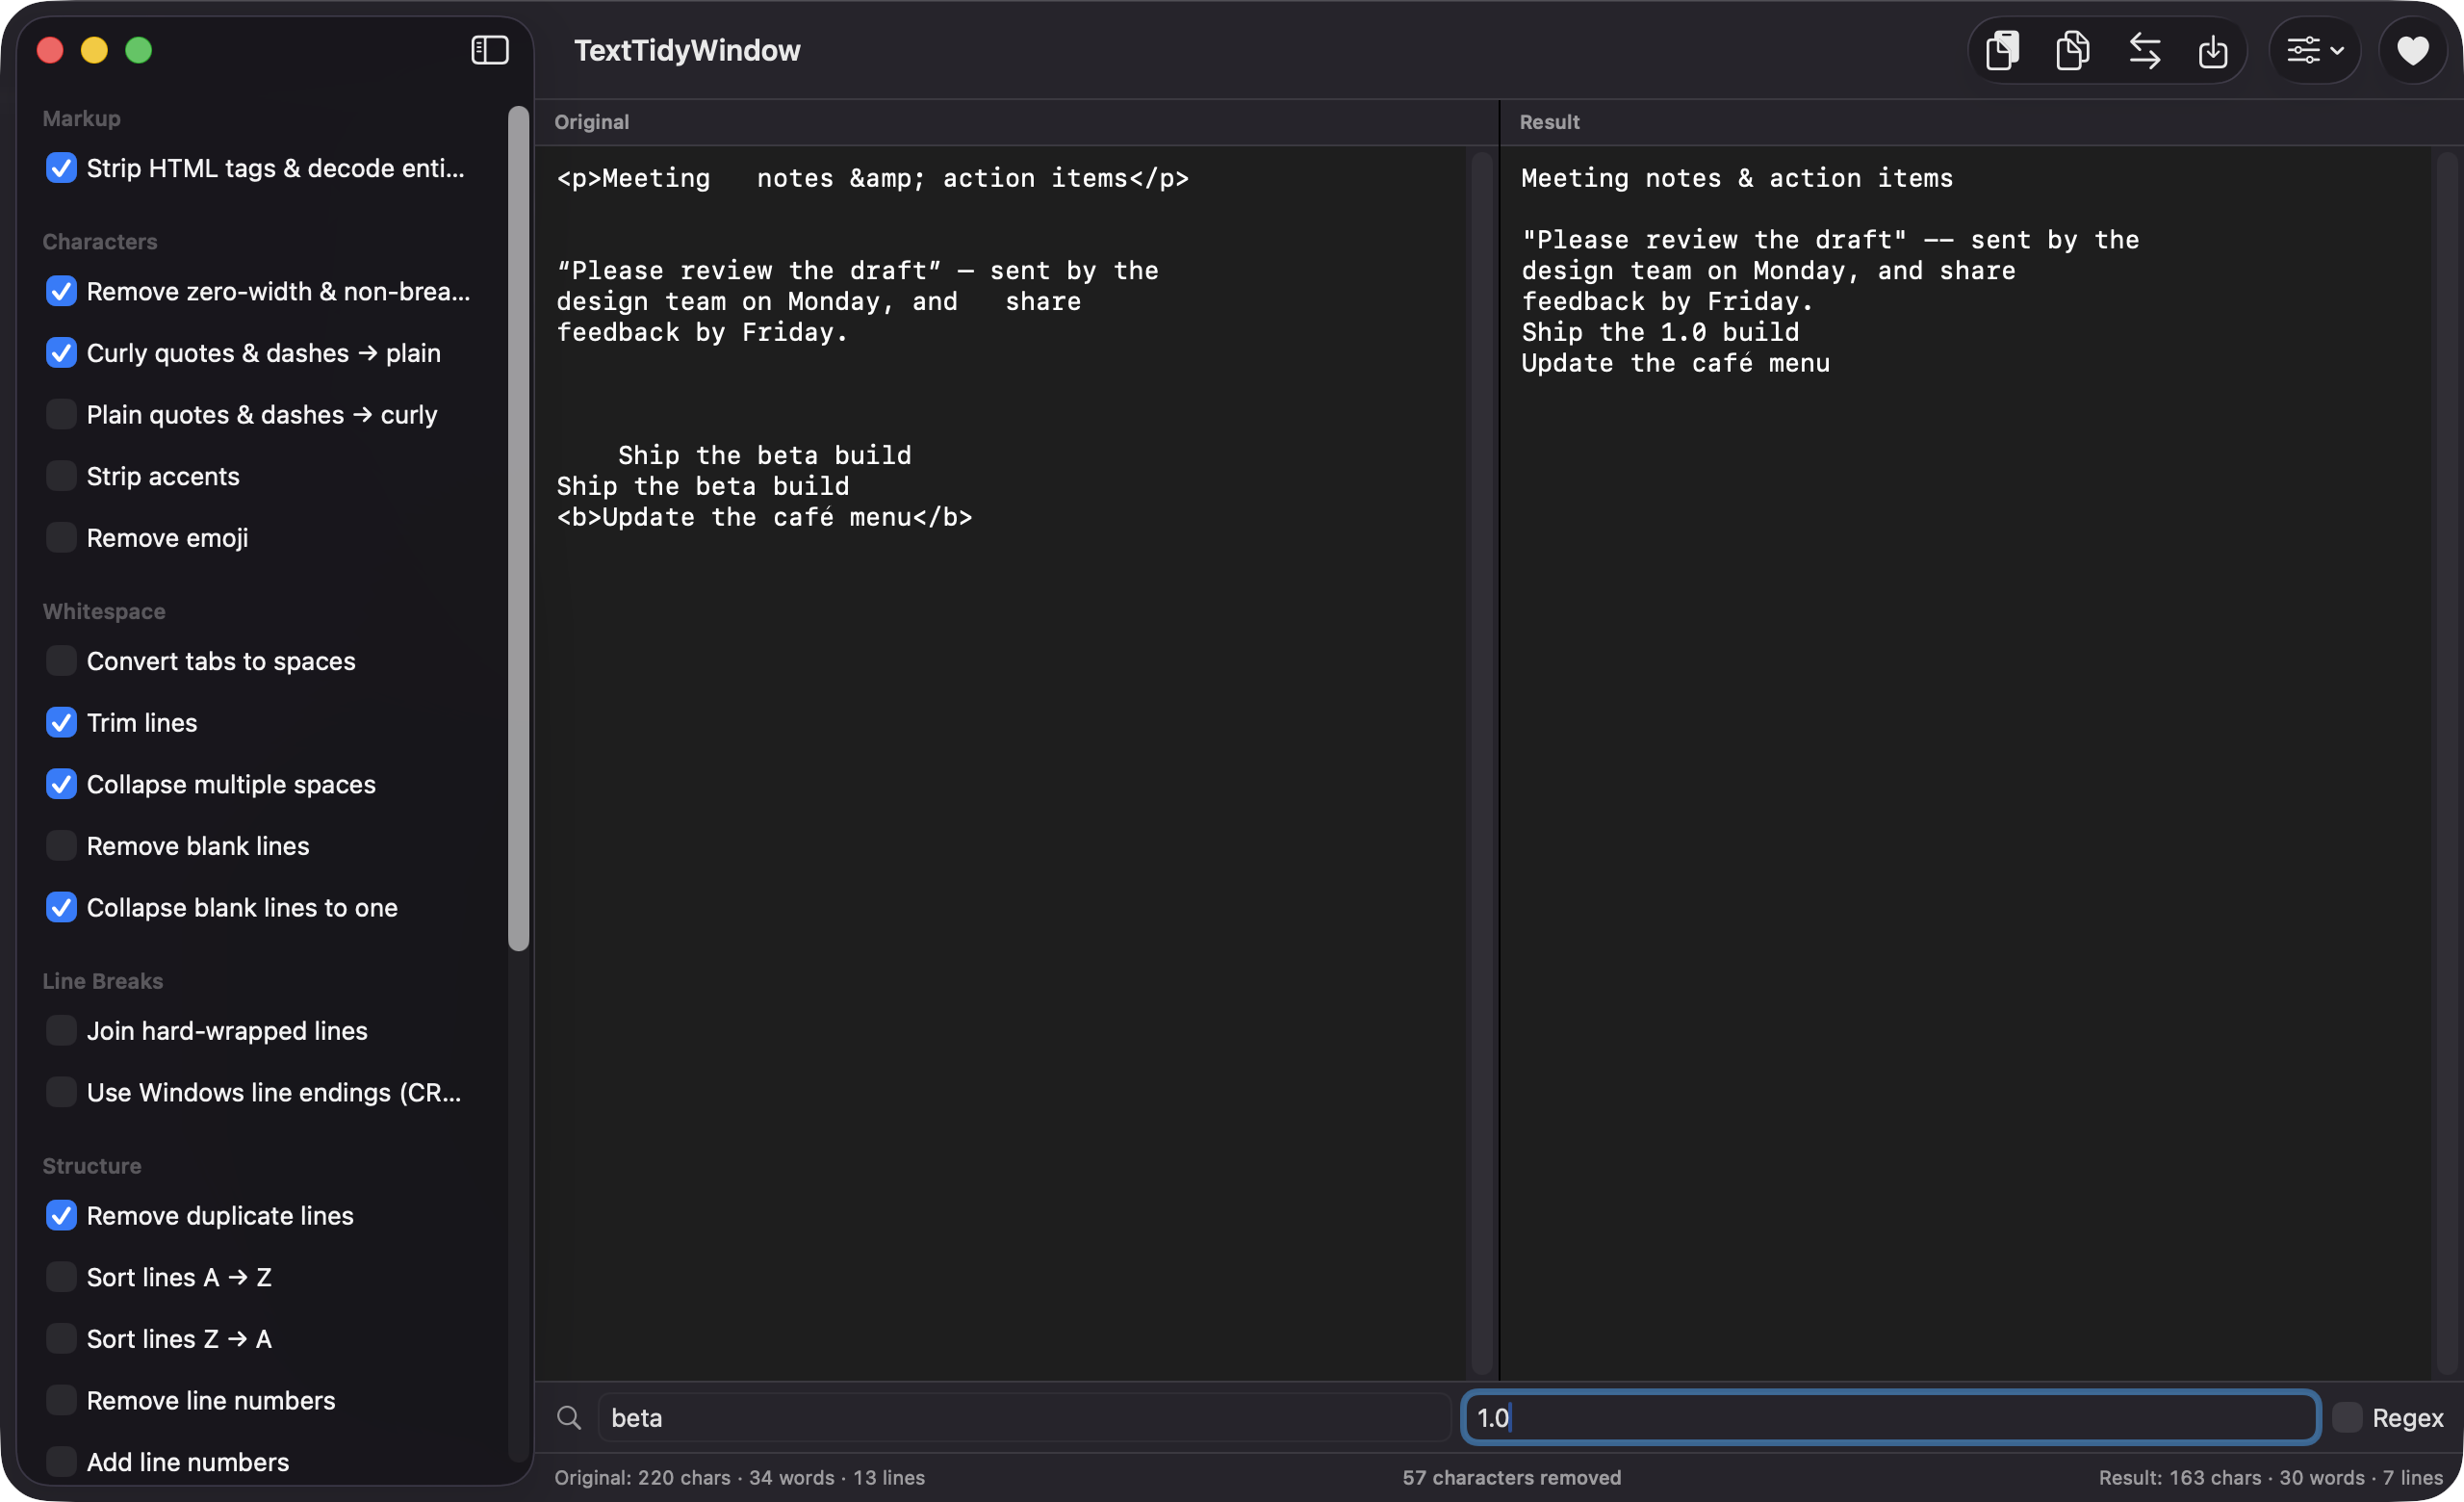The width and height of the screenshot is (2464, 1502).
Task: Enable Plain quotes & dashes → curly
Action: click(x=61, y=414)
